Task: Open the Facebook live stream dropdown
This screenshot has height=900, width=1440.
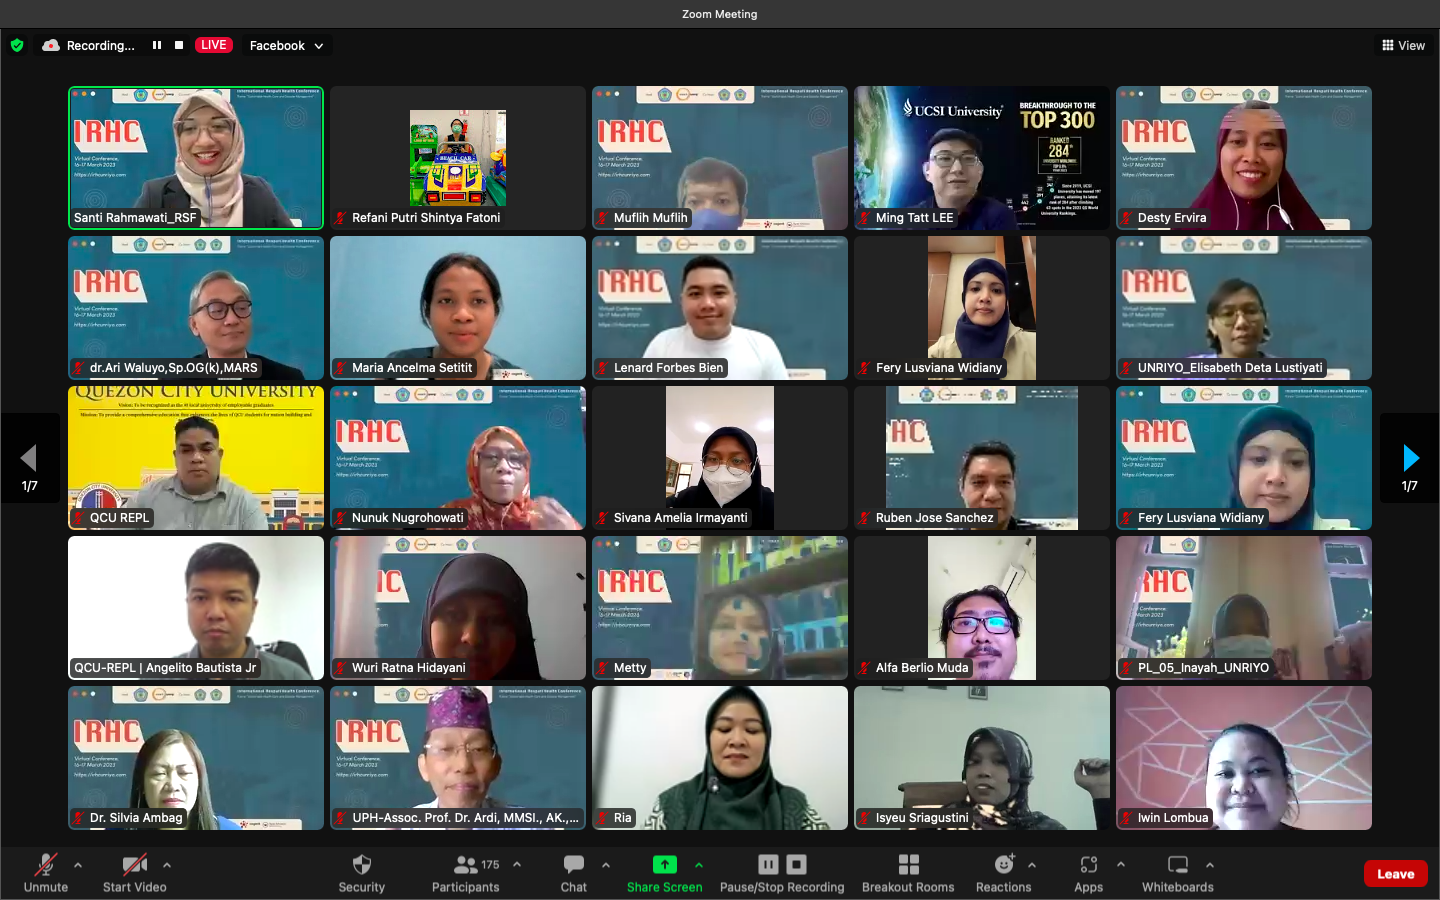Action: click(286, 45)
